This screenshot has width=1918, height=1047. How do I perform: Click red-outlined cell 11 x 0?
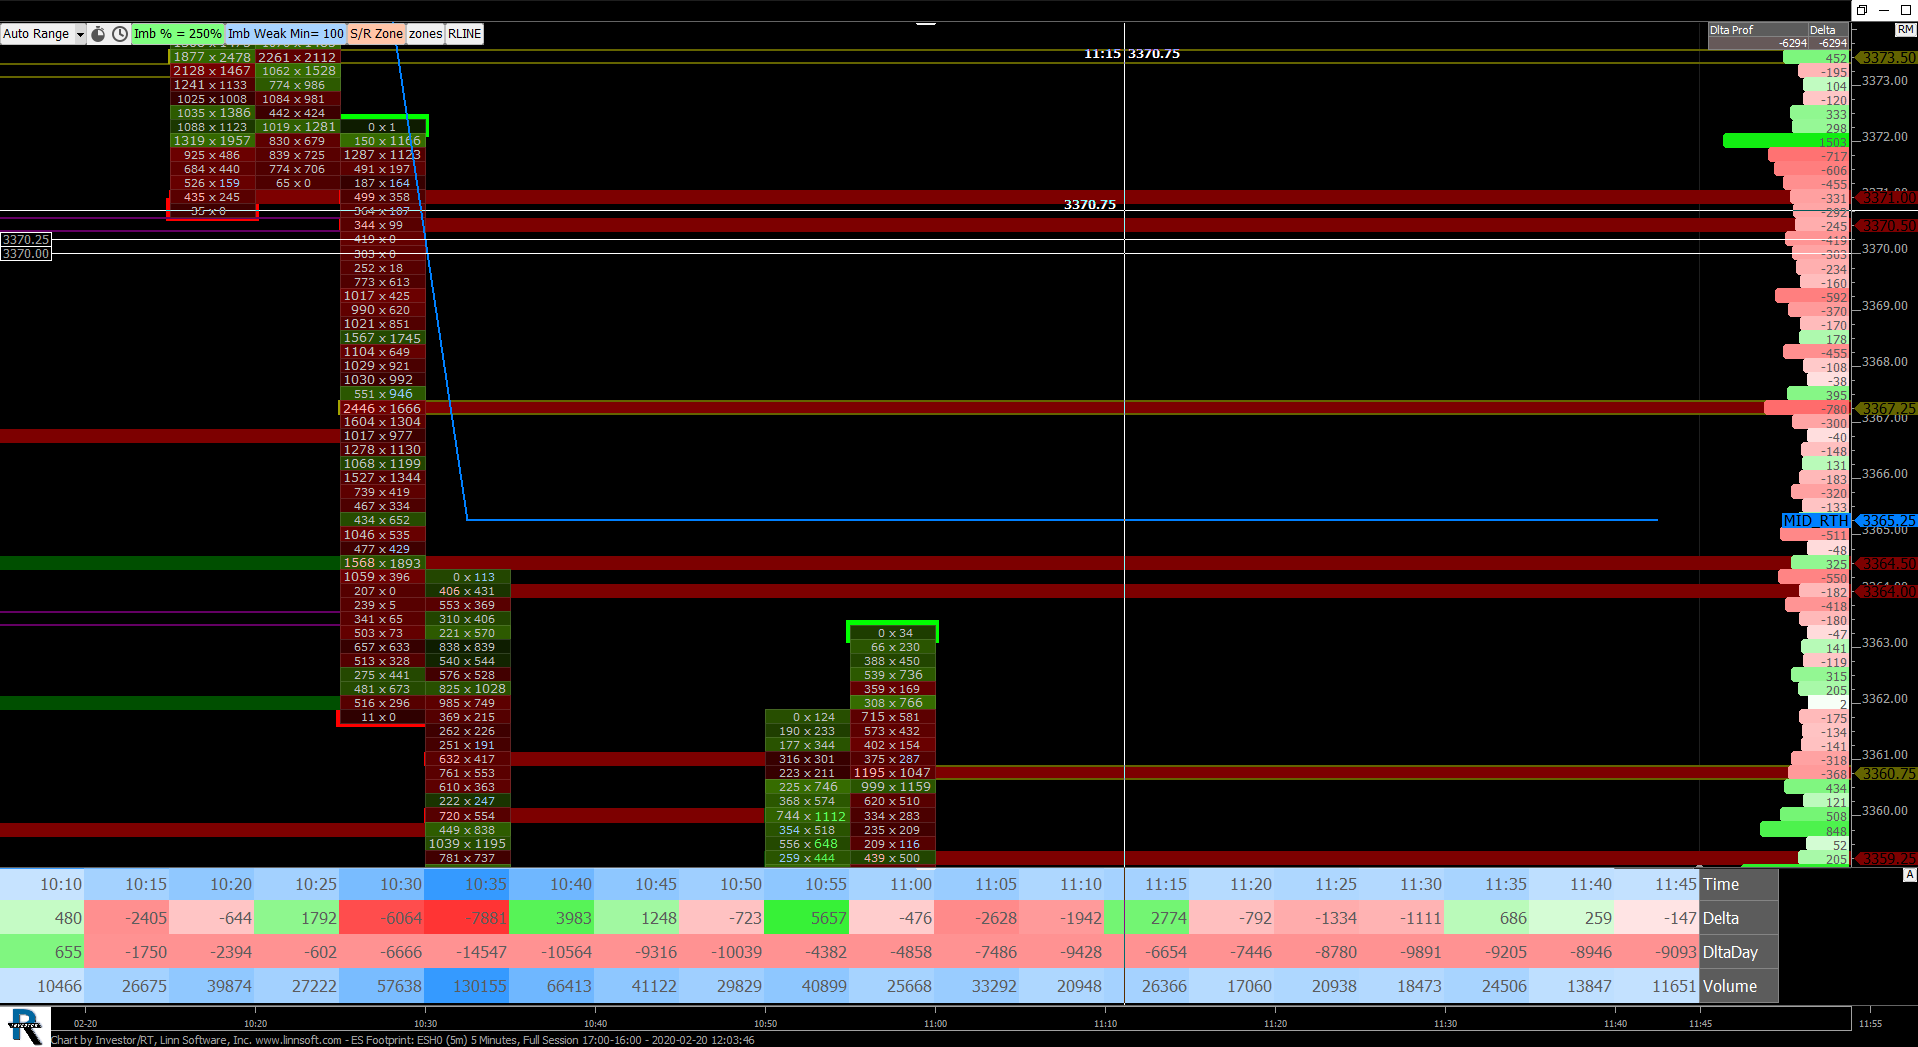pos(380,718)
